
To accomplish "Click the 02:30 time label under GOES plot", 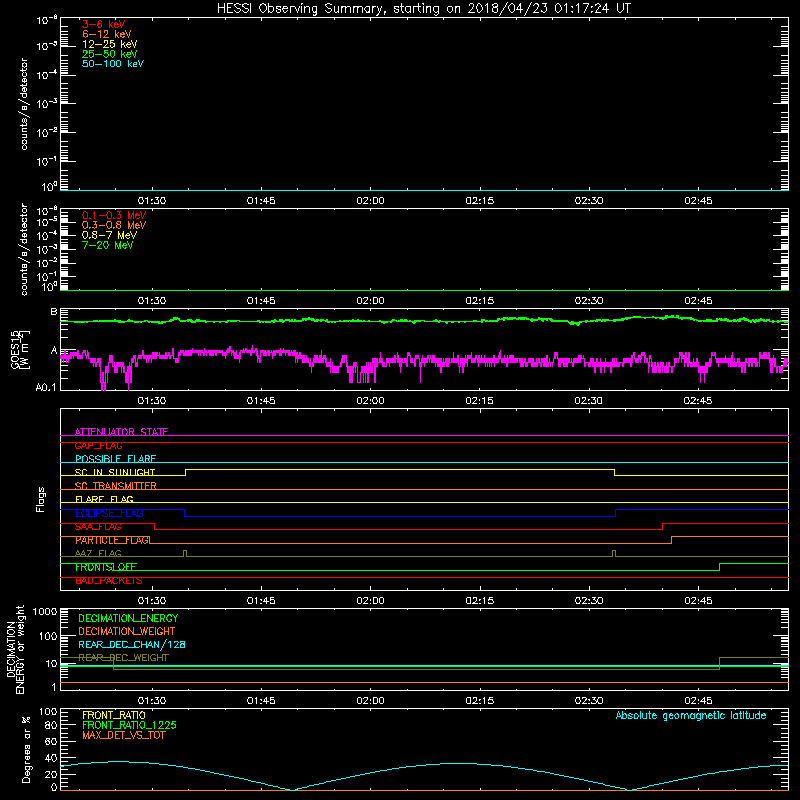I will [x=589, y=401].
